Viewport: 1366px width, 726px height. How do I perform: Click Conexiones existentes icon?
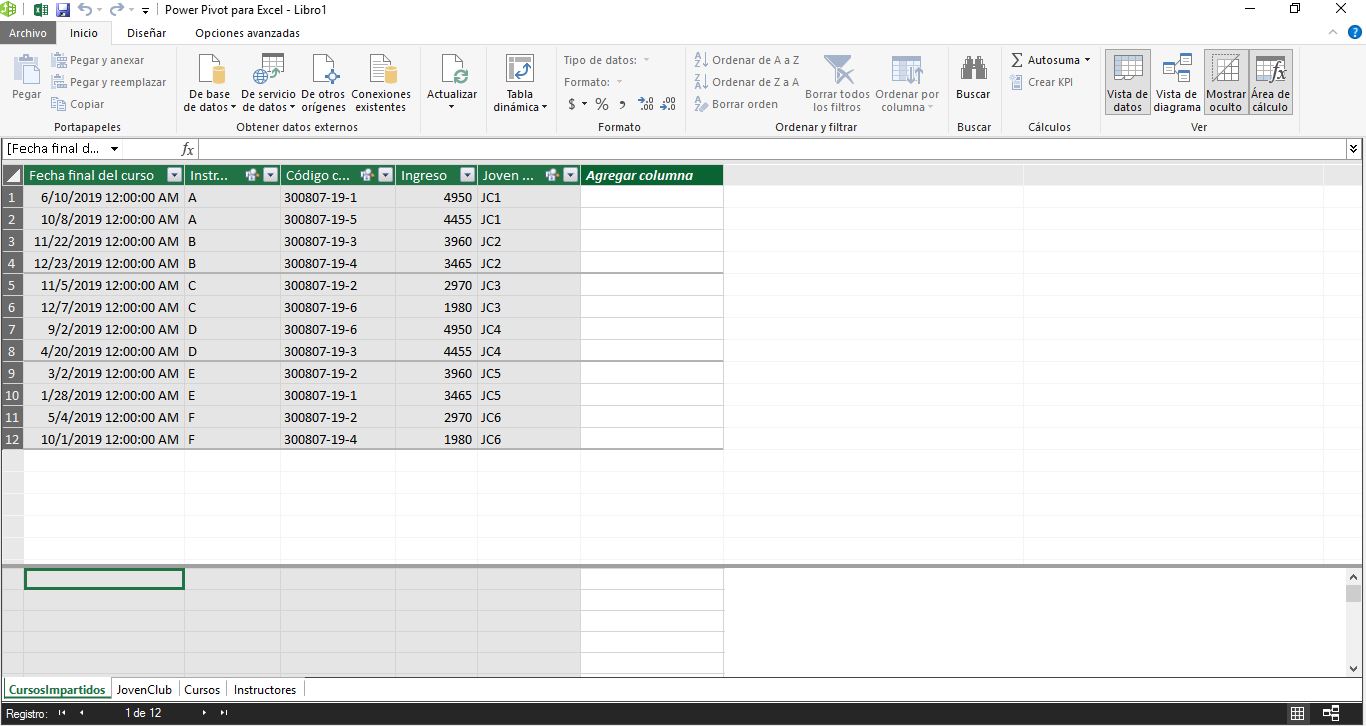[381, 72]
